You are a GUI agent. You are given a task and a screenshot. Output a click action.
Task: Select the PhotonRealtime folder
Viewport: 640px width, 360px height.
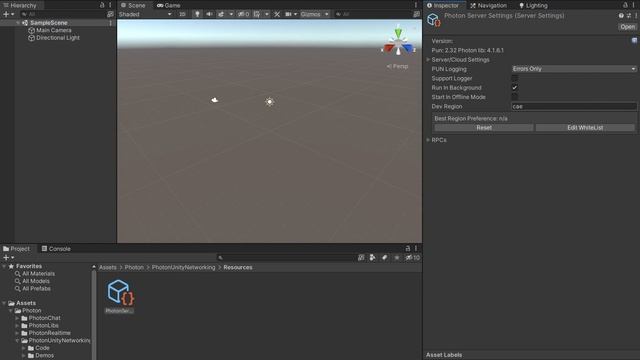(x=49, y=333)
